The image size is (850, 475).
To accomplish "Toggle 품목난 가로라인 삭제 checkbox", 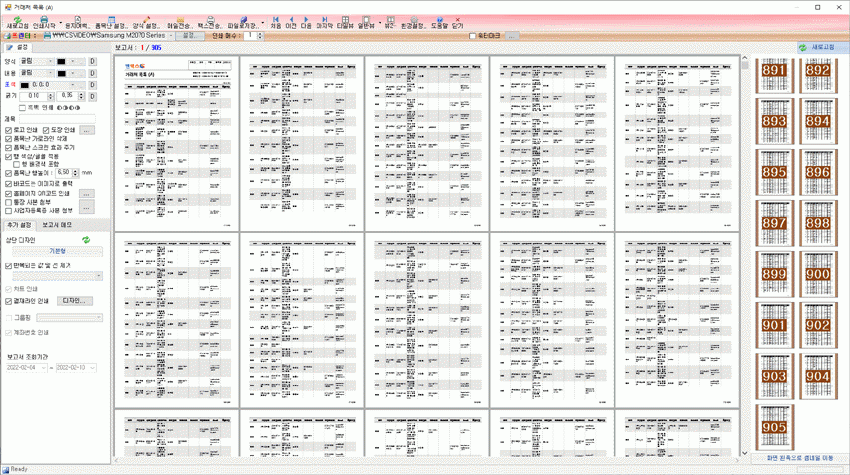I will pyautogui.click(x=9, y=139).
